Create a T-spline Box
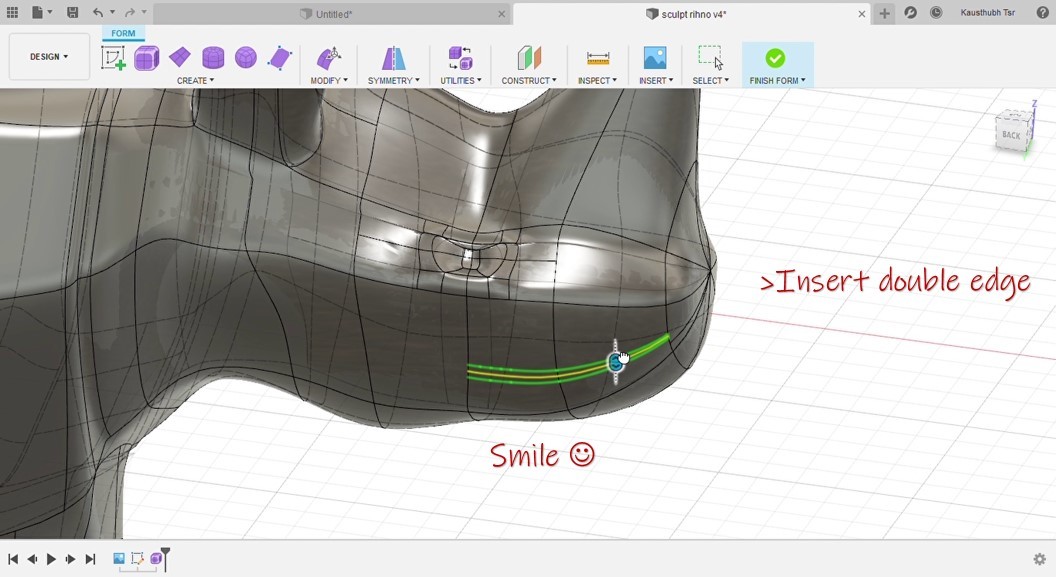The image size is (1056, 577). [146, 58]
